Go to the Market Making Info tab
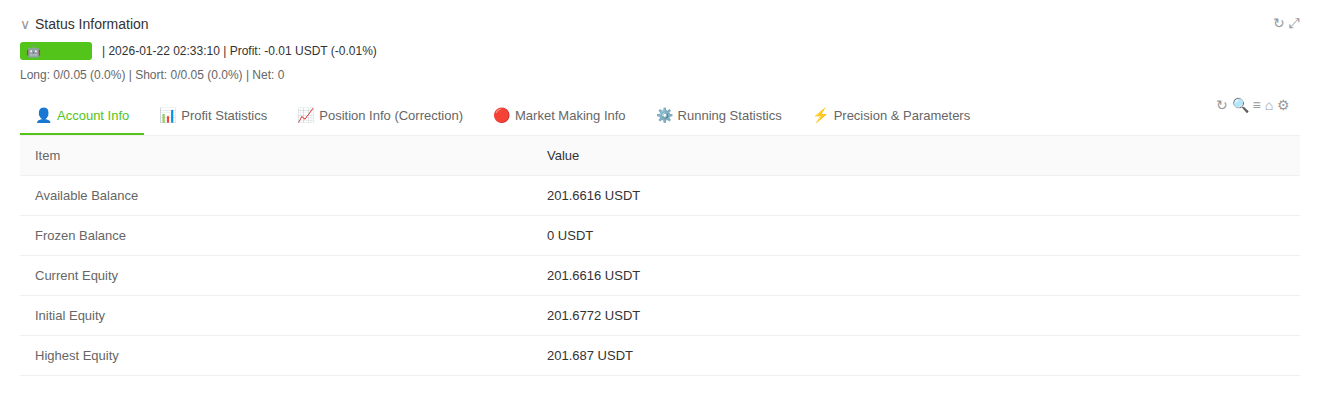The width and height of the screenshot is (1320, 400). [559, 116]
